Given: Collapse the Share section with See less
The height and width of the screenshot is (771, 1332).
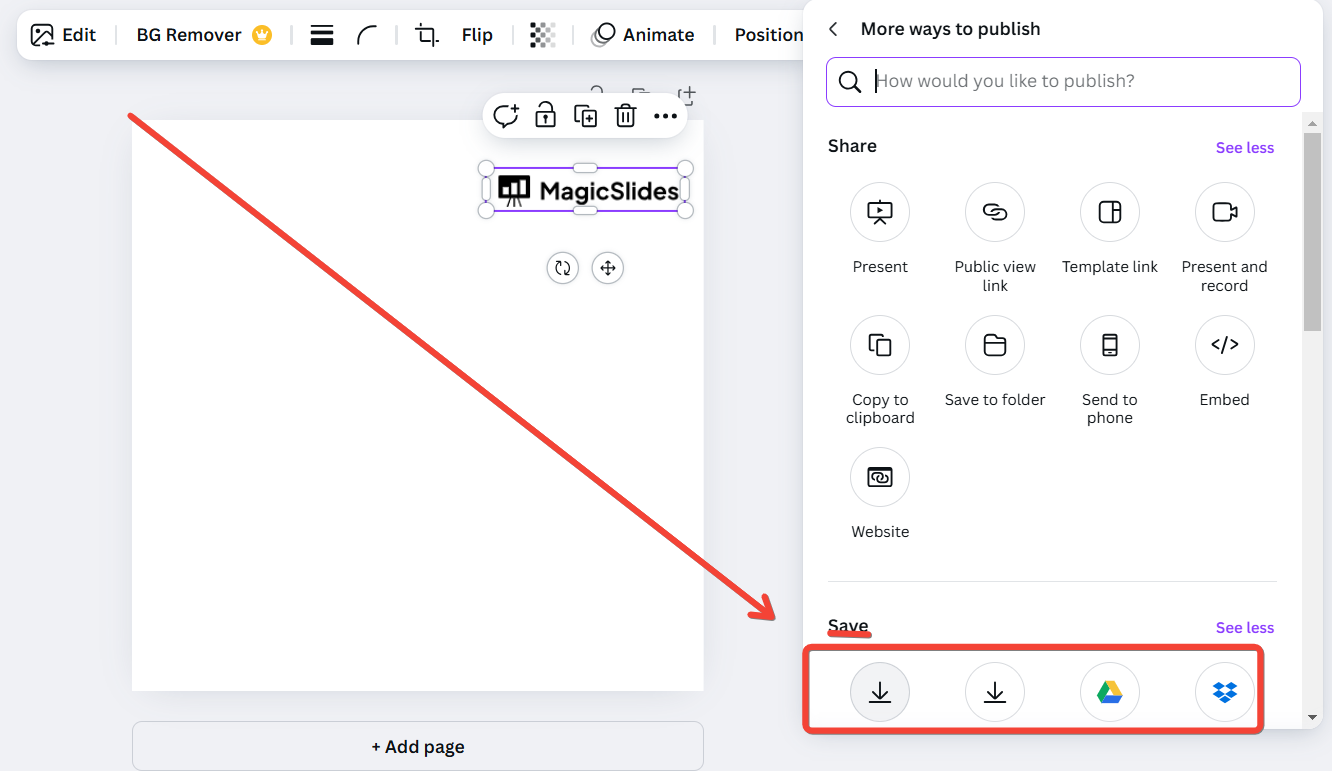Looking at the screenshot, I should coord(1245,148).
